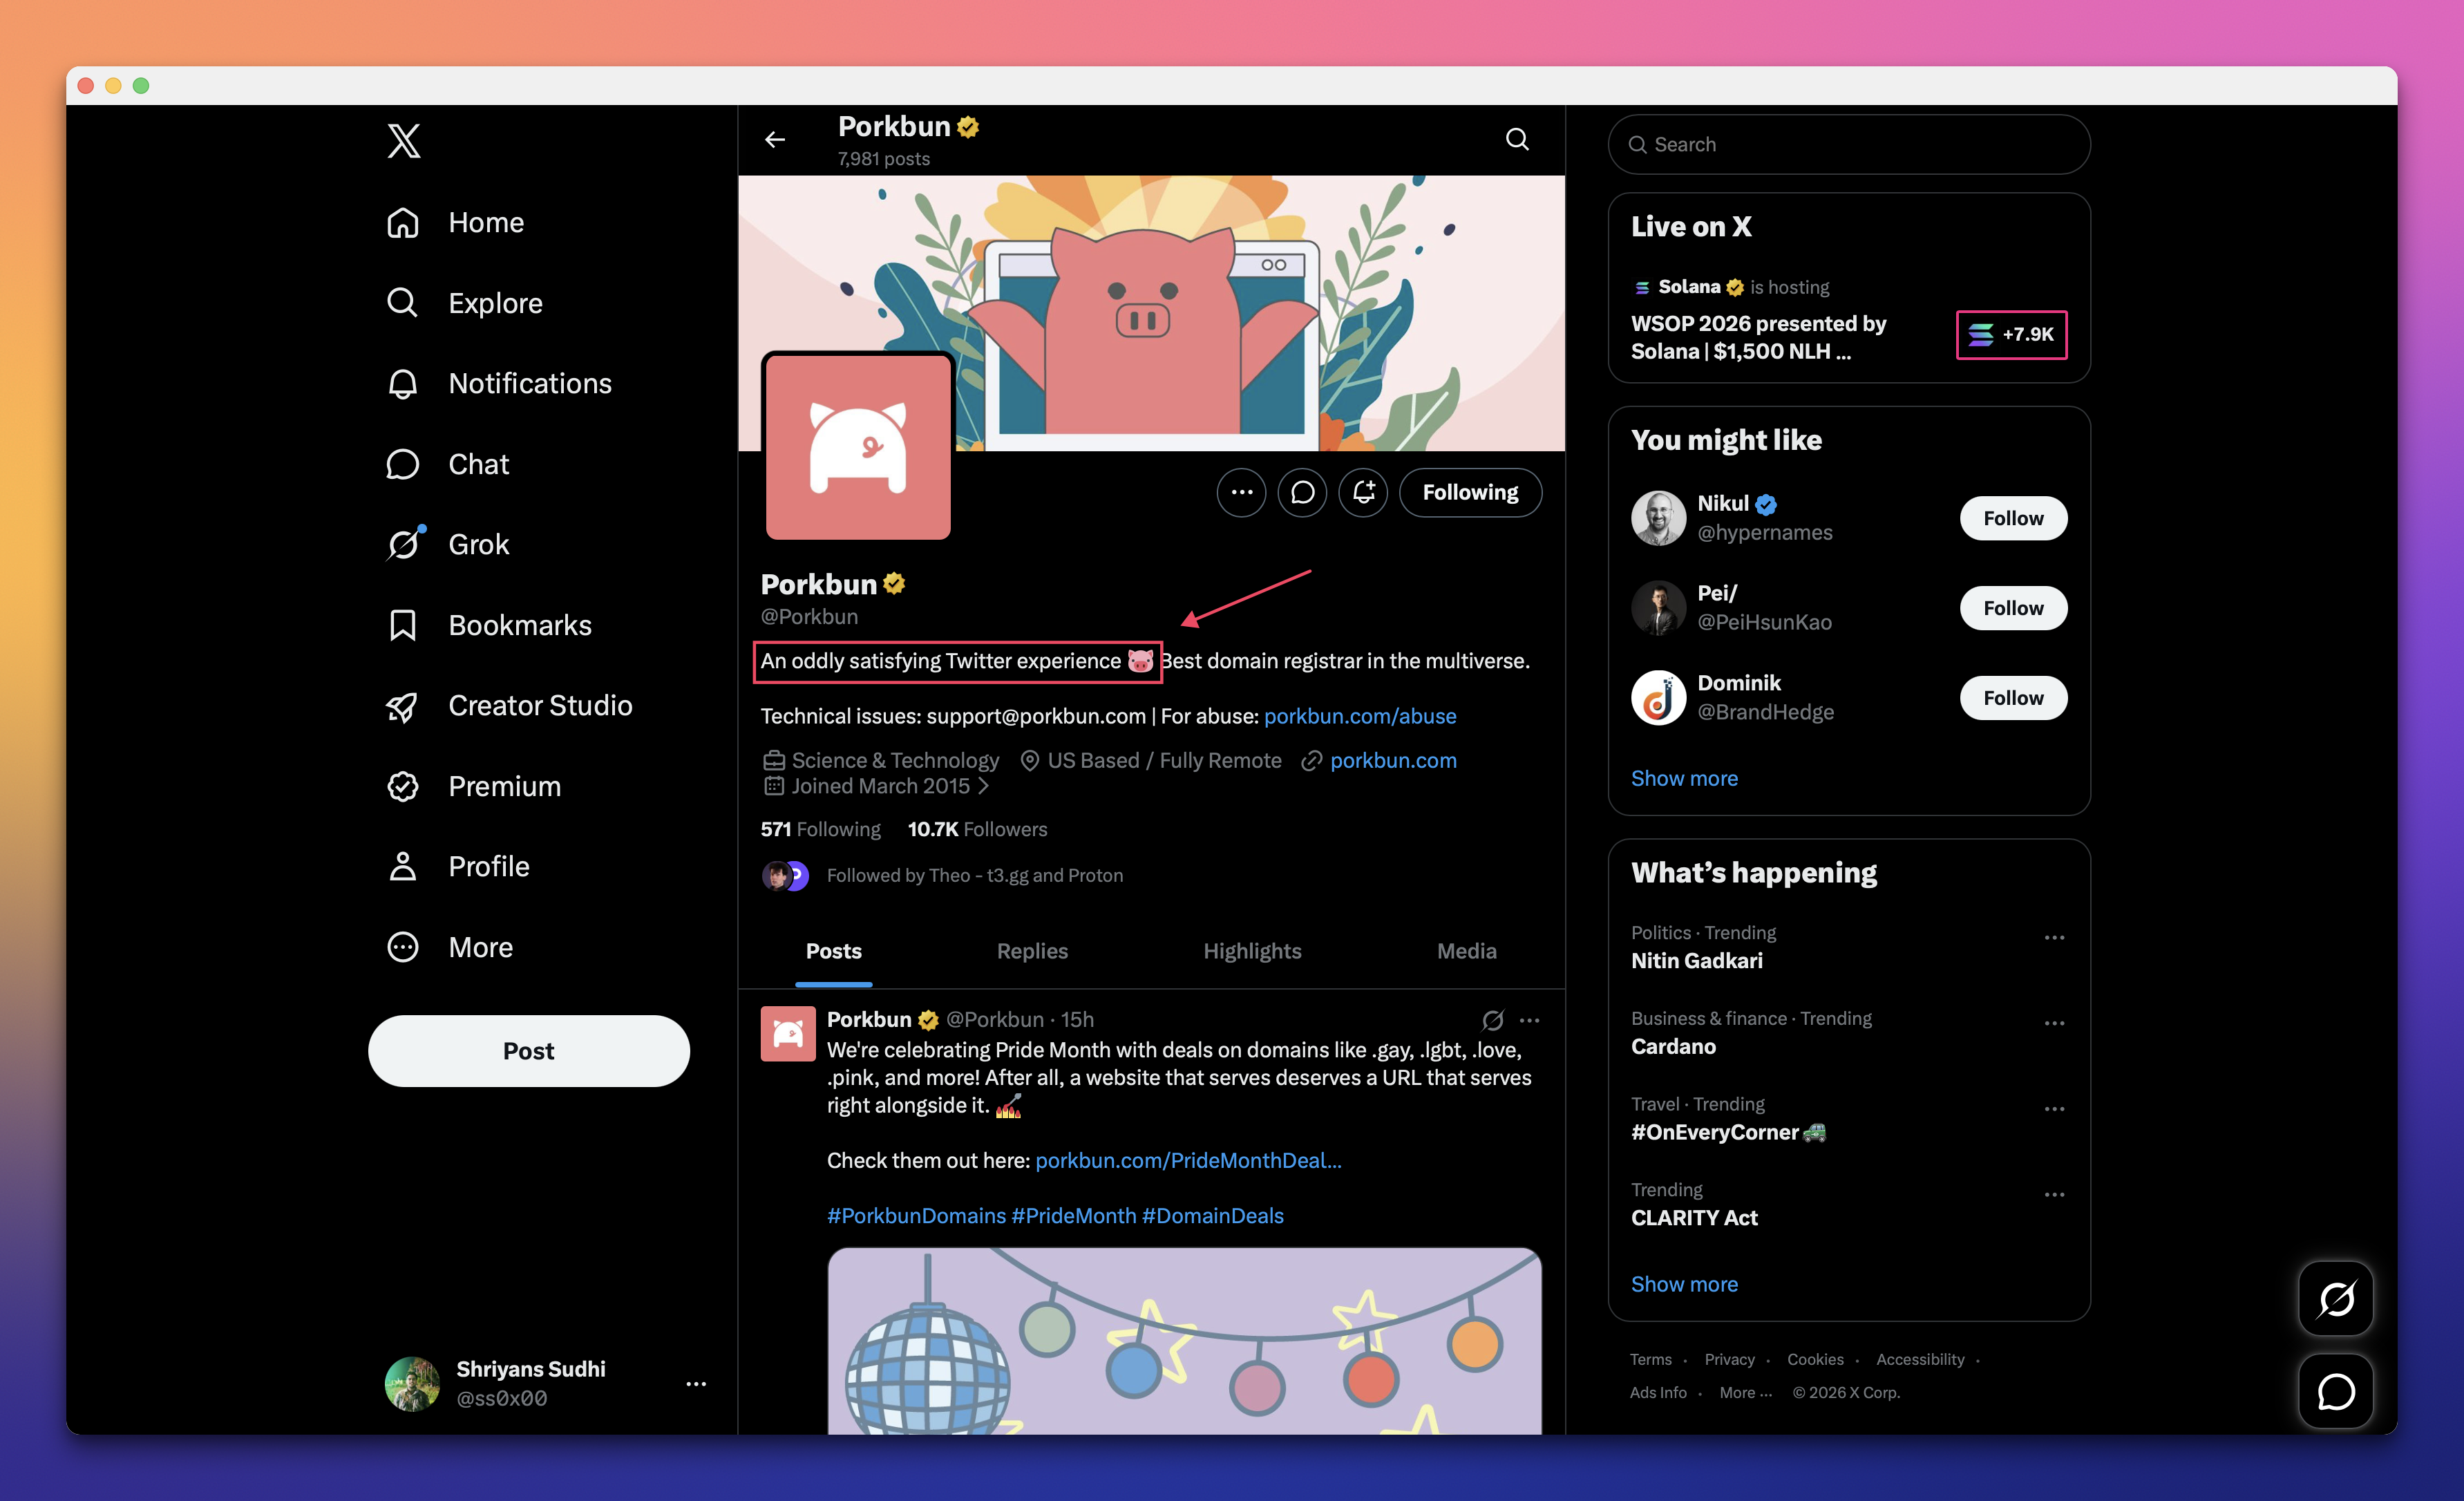Viewport: 2464px width, 1501px height.
Task: Follow Dominik @BrandHedge
Action: click(x=2013, y=698)
